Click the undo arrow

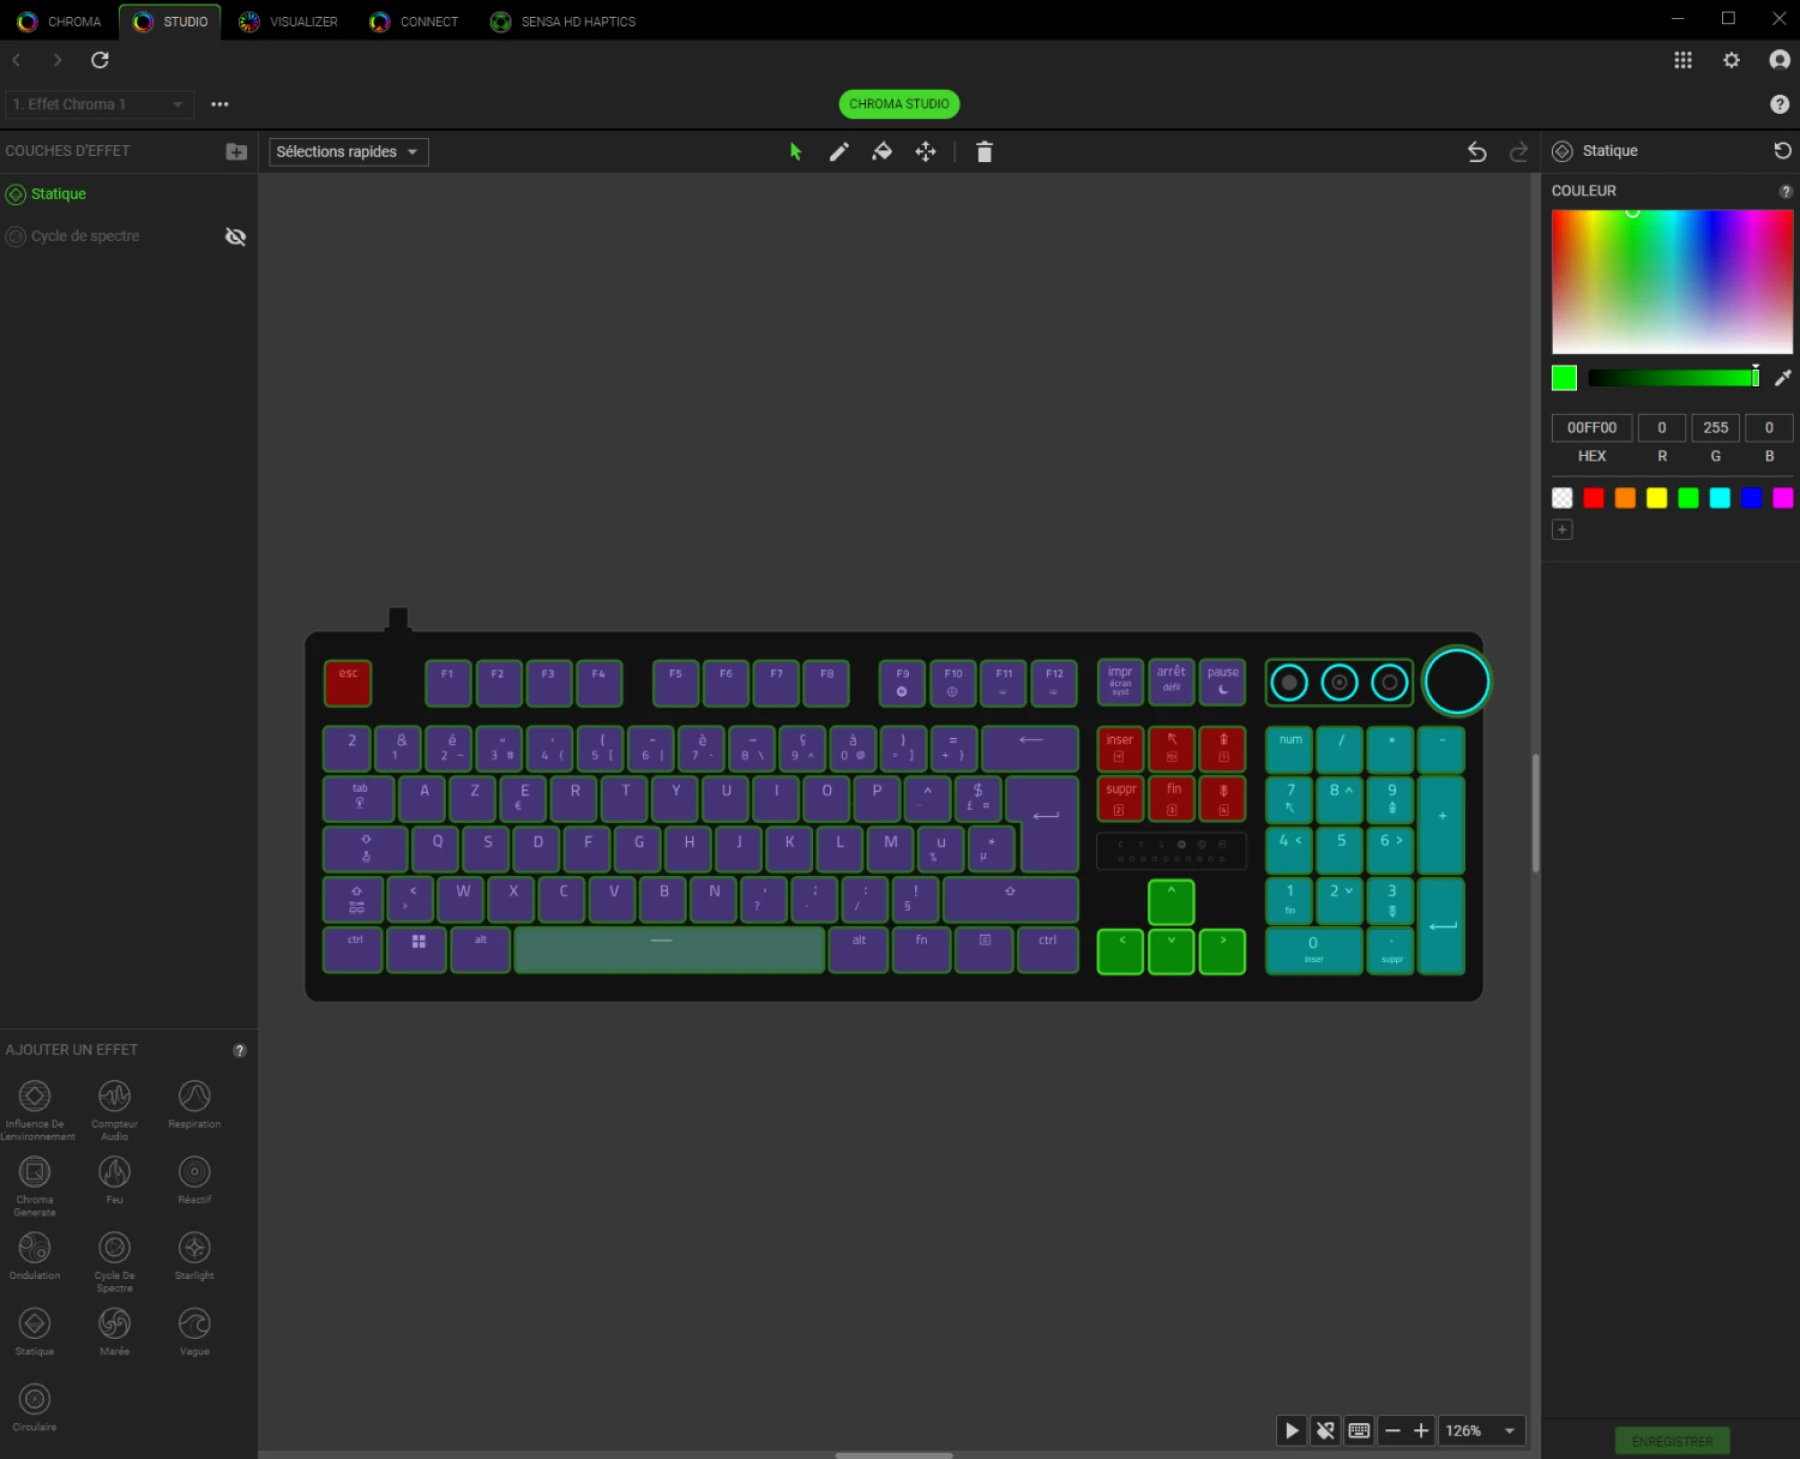[x=1477, y=152]
